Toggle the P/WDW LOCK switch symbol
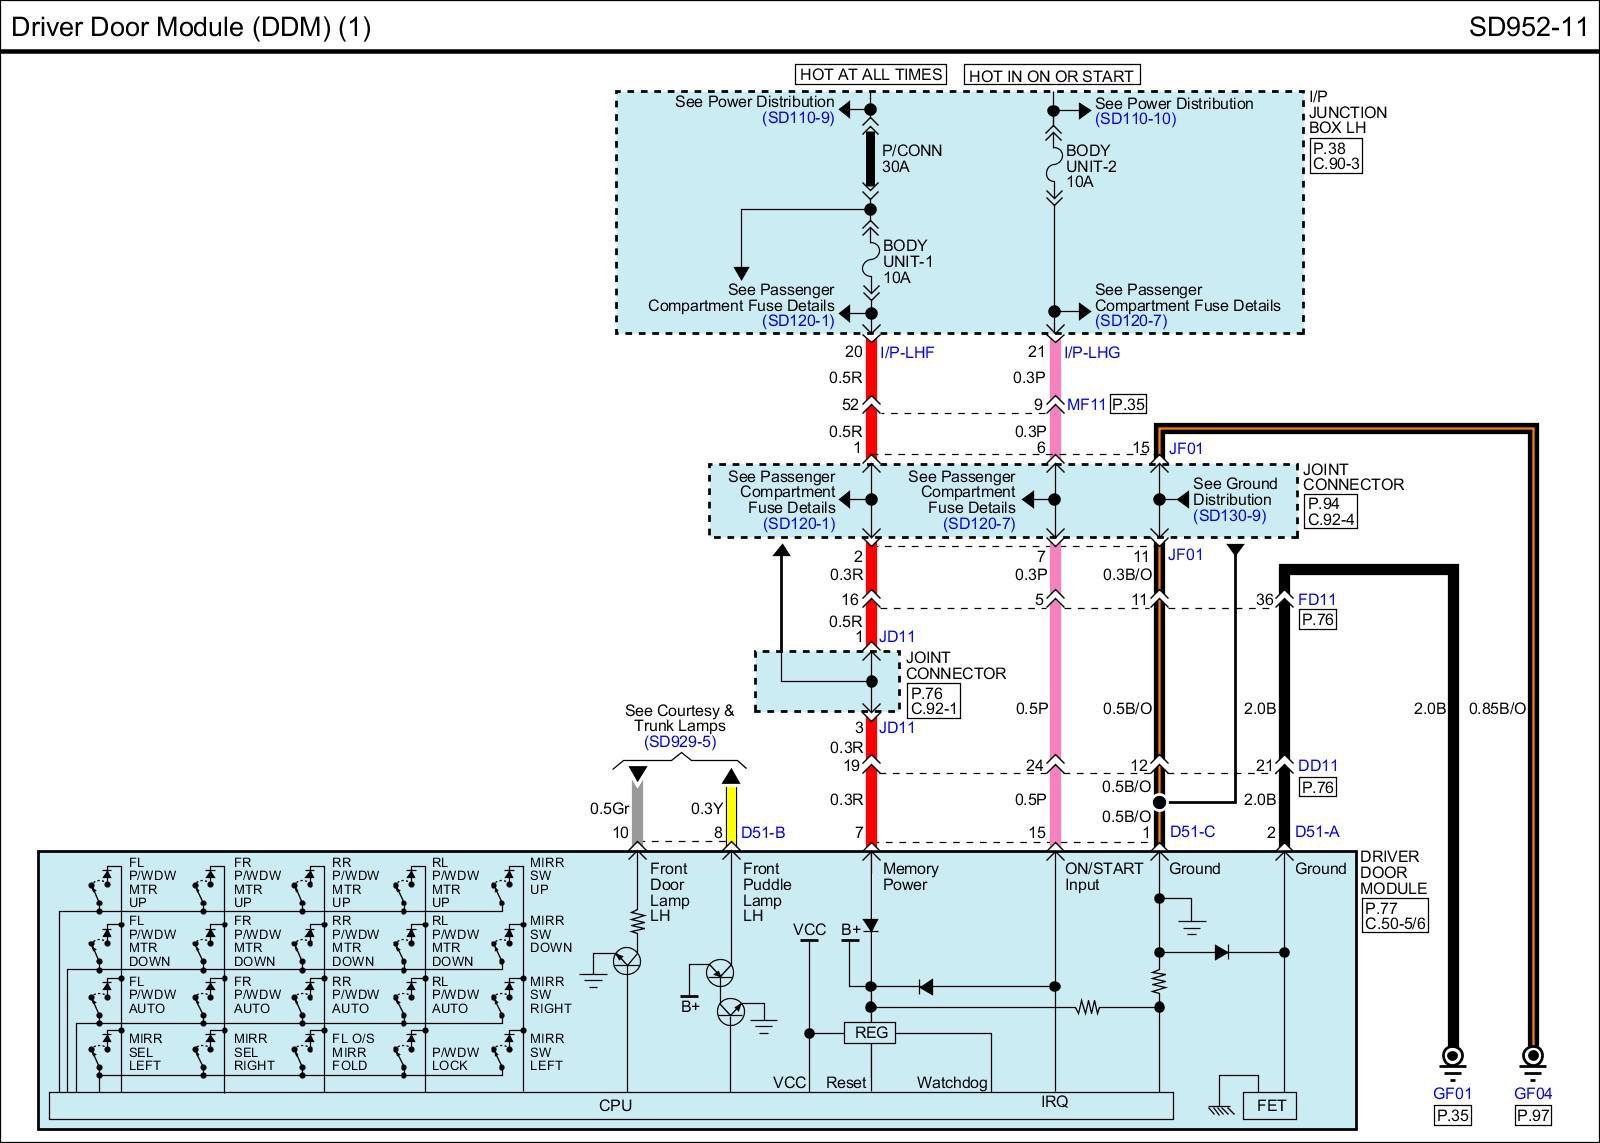1600x1143 pixels. [x=406, y=1052]
